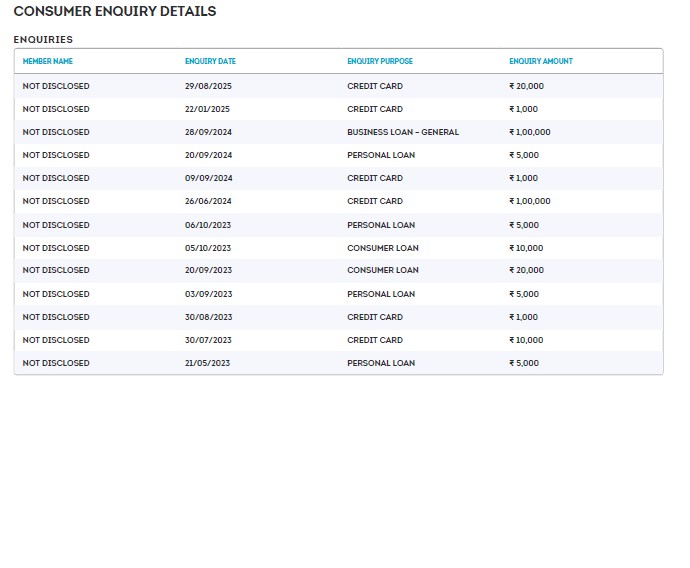Click the 21/05/2023 enquiry date

[x=207, y=363]
